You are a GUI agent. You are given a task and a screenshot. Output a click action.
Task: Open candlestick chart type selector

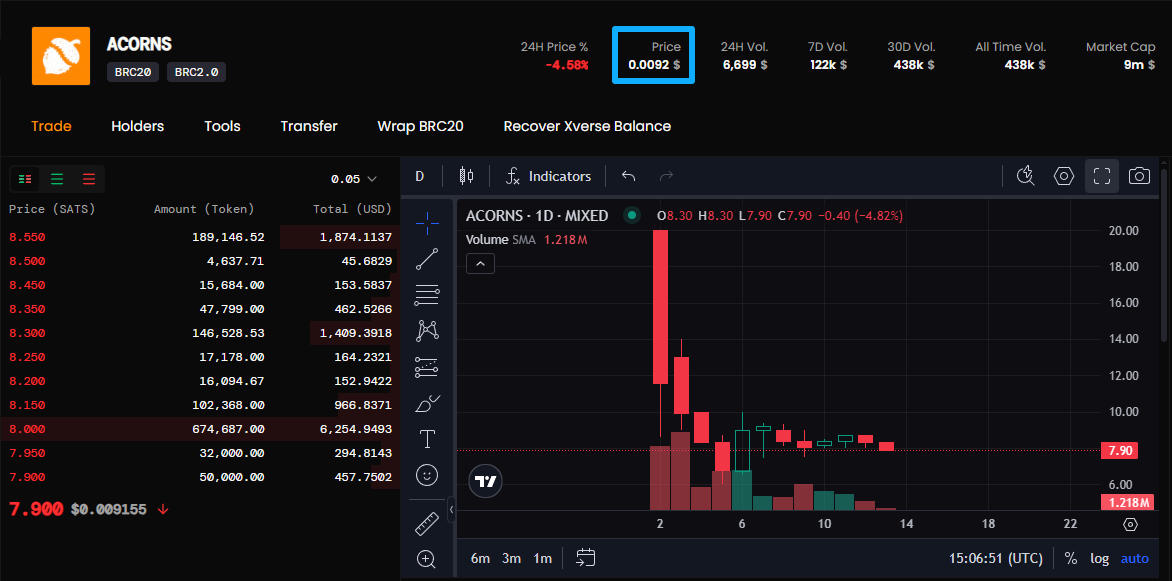[x=466, y=176]
